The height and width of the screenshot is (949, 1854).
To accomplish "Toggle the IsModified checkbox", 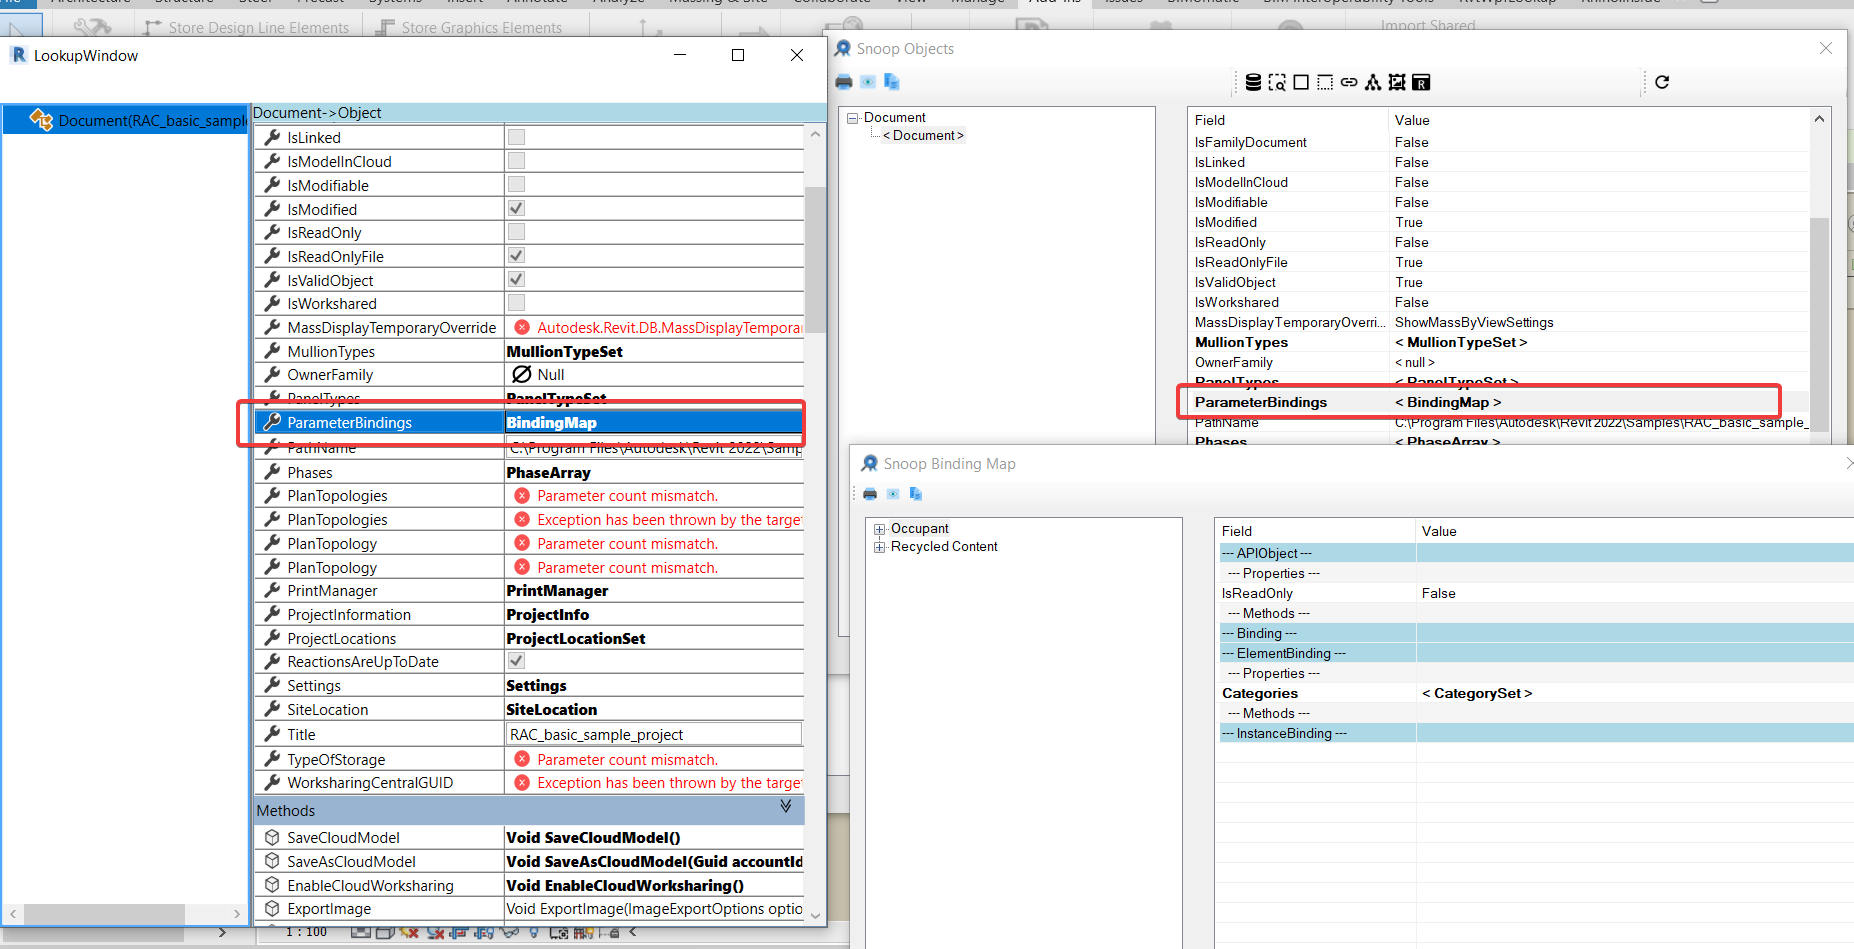I will coord(516,208).
